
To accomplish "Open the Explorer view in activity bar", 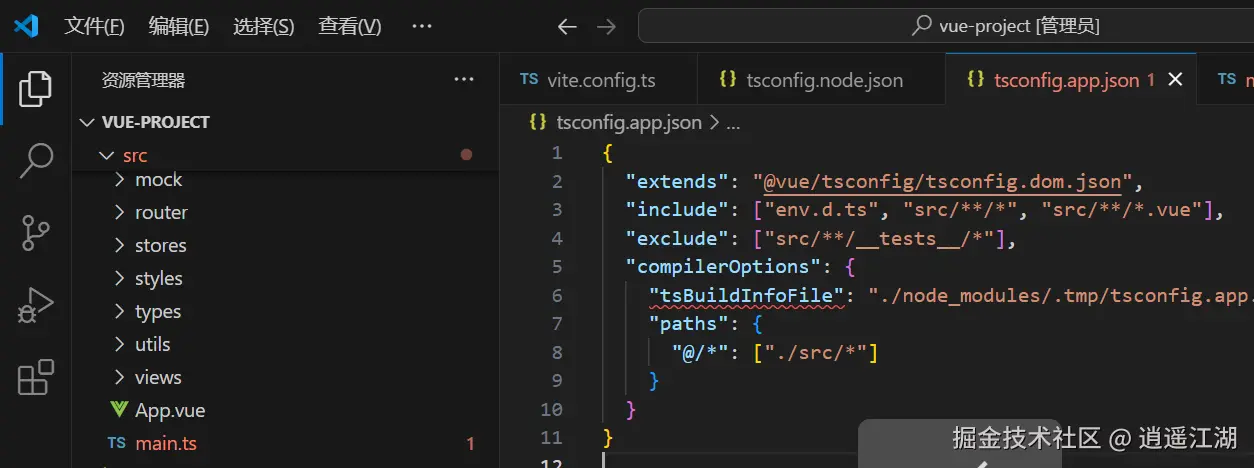I will click(35, 89).
